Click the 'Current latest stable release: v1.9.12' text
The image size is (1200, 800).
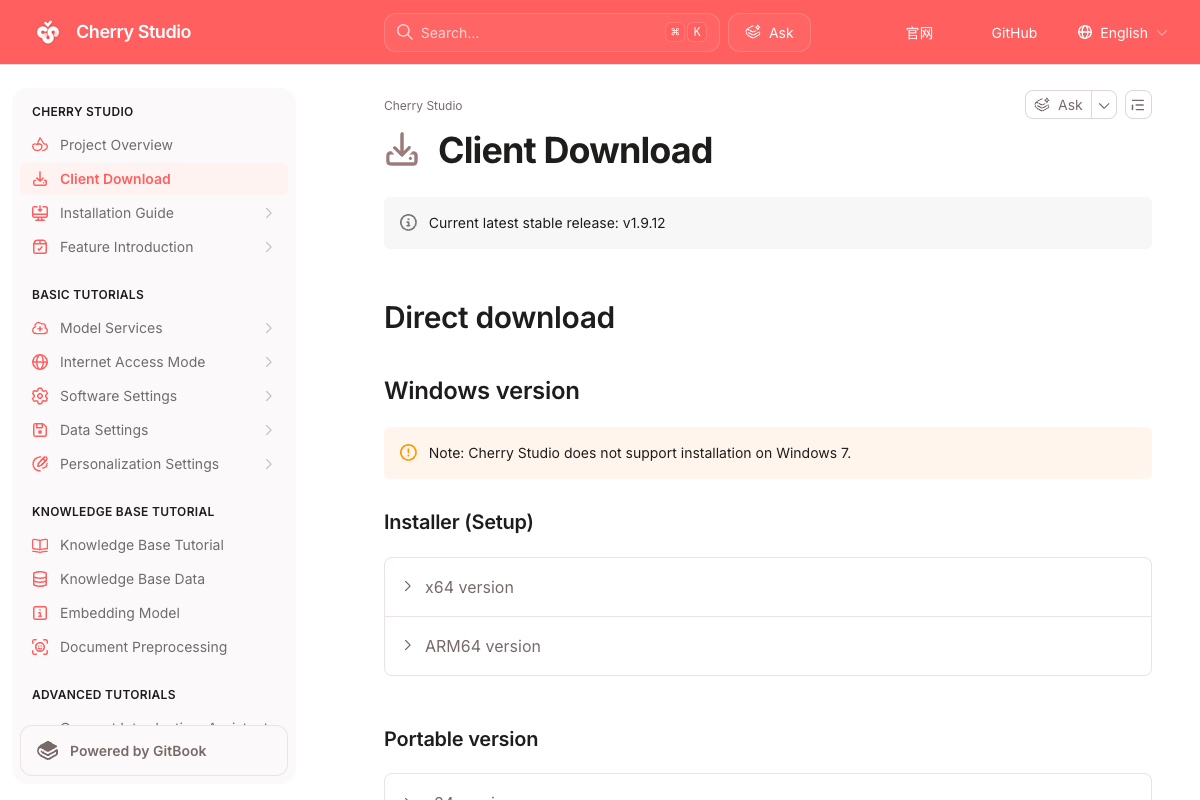pyautogui.click(x=547, y=223)
